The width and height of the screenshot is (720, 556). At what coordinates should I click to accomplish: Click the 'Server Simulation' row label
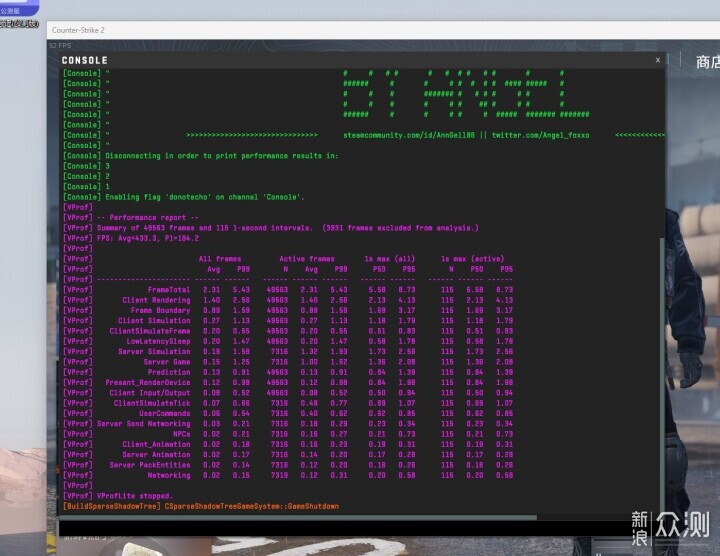click(154, 352)
